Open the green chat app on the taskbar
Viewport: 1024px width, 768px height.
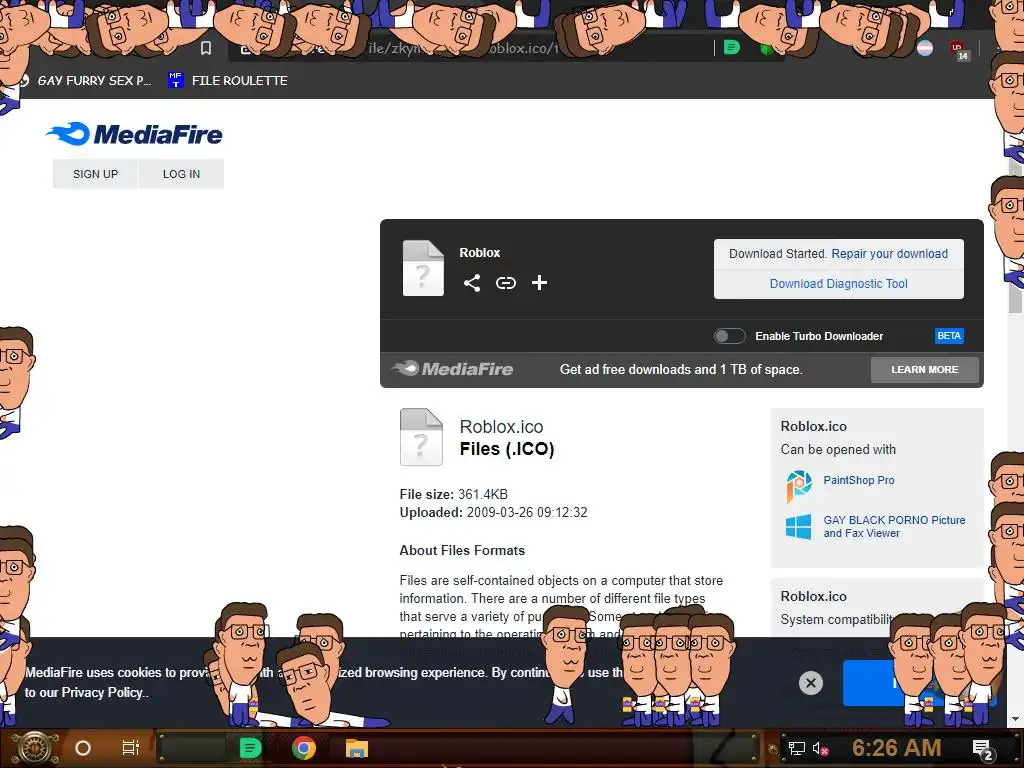[250, 748]
